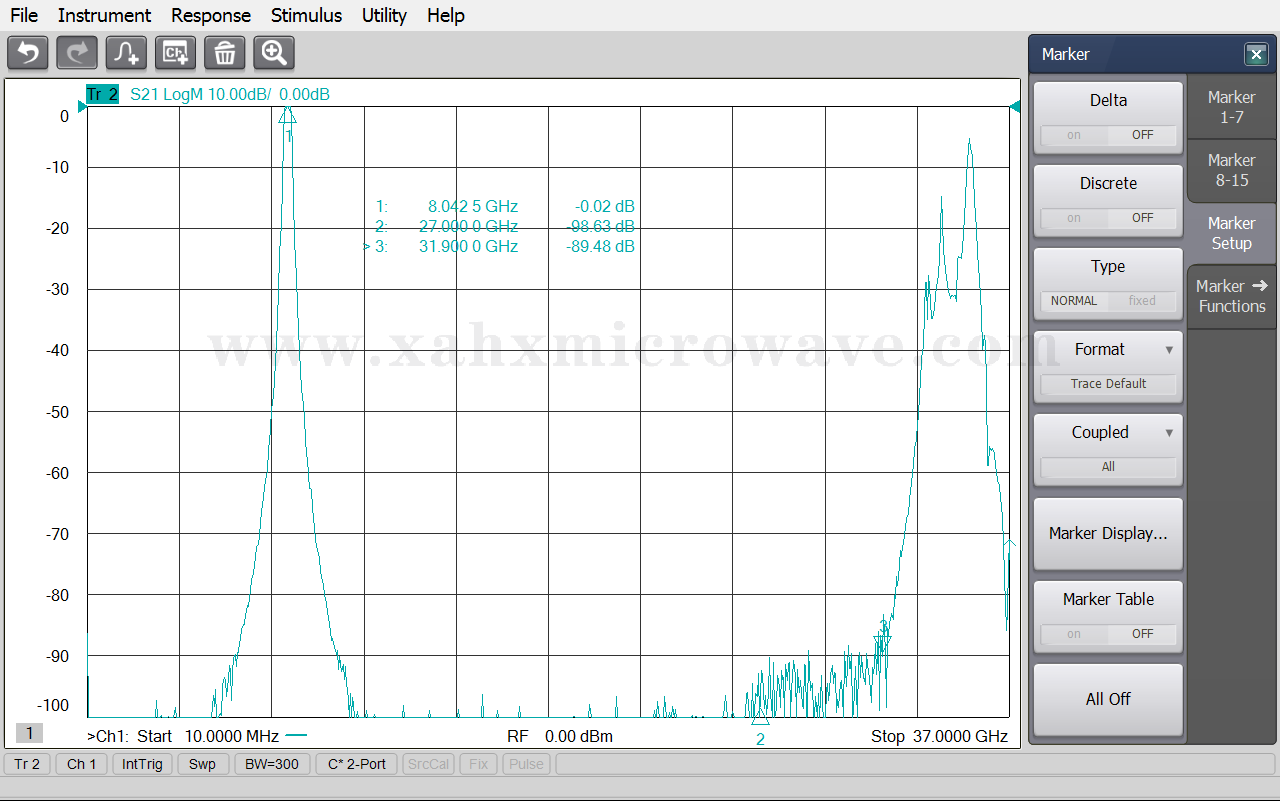Expand the Coupled dropdown arrow

[x=1169, y=433]
